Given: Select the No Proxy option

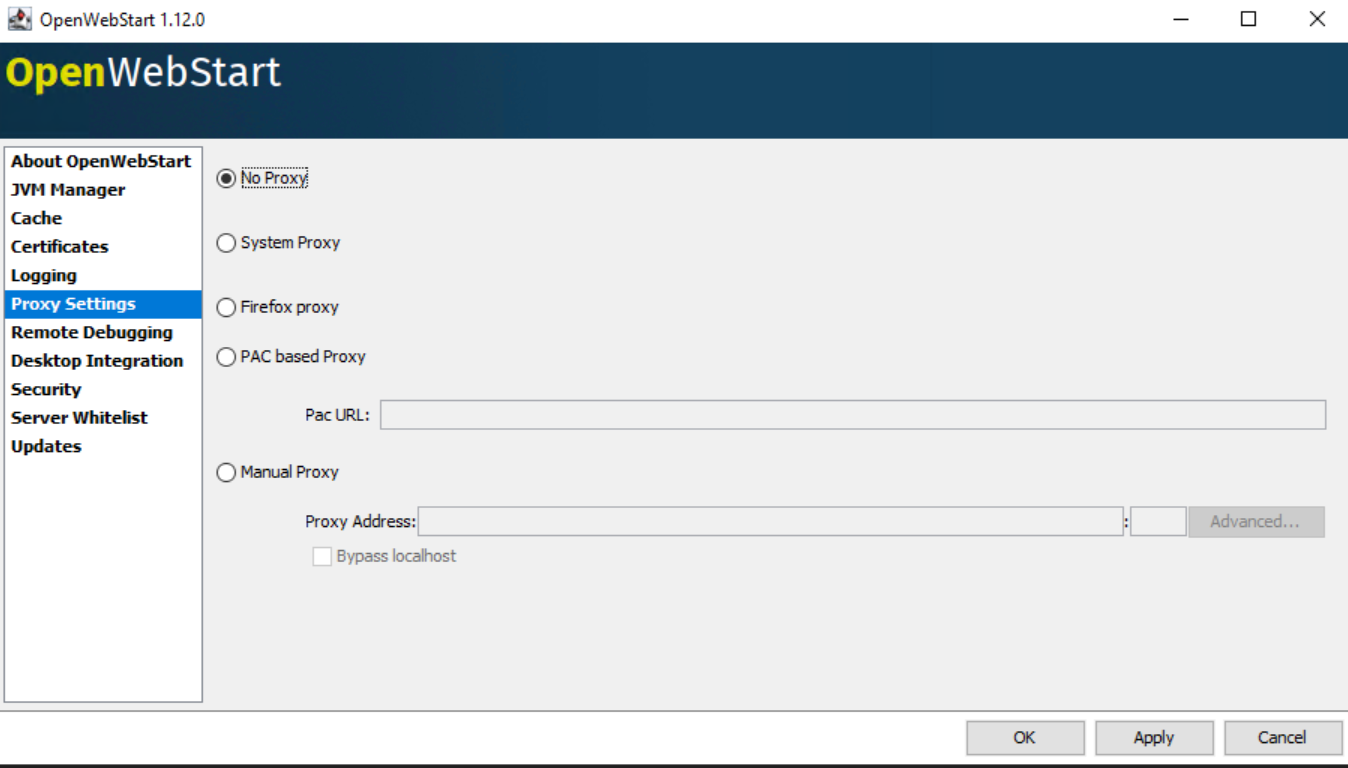Looking at the screenshot, I should (226, 176).
